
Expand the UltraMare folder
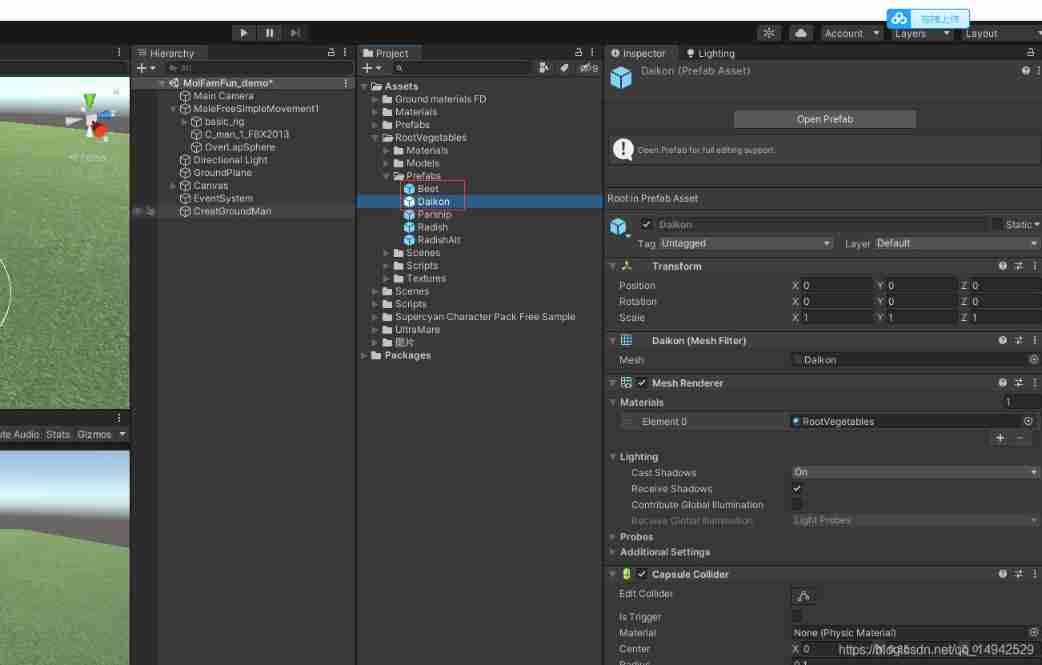click(x=375, y=330)
